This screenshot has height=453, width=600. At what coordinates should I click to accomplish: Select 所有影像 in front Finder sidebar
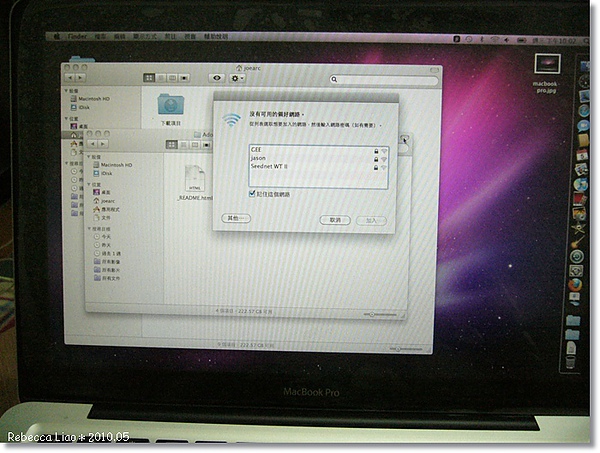tap(107, 262)
